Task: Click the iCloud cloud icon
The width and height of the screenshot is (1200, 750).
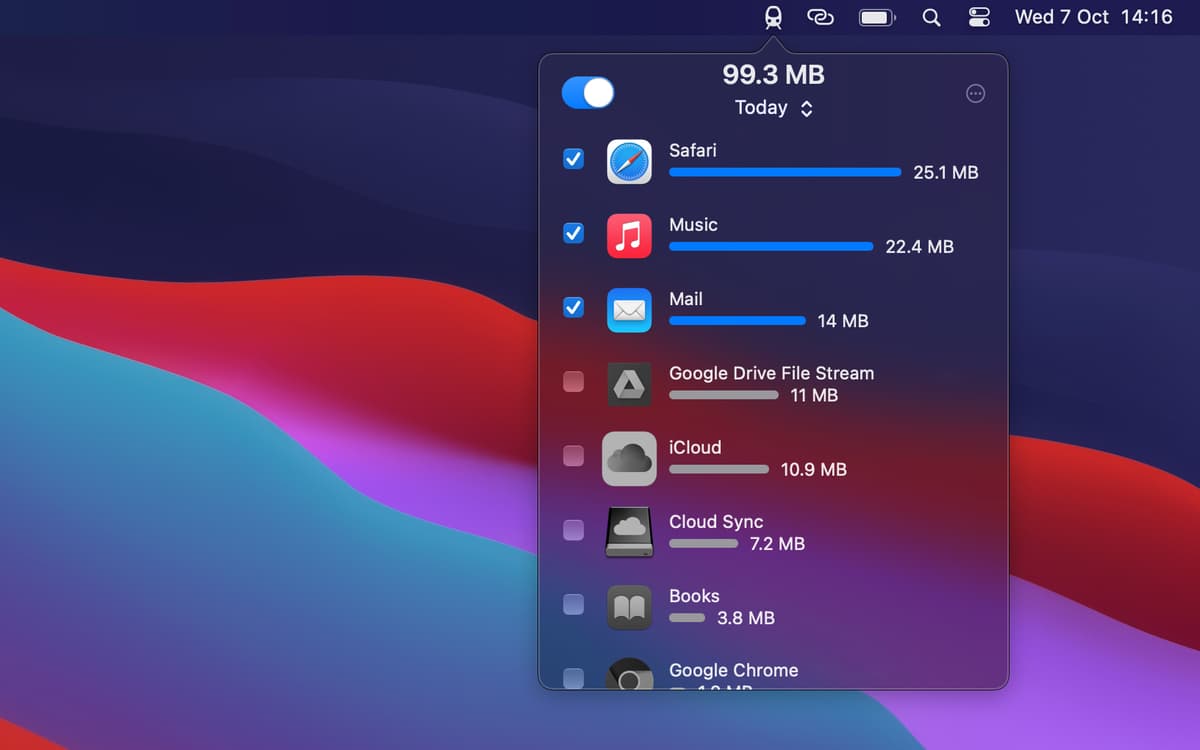Action: point(629,459)
